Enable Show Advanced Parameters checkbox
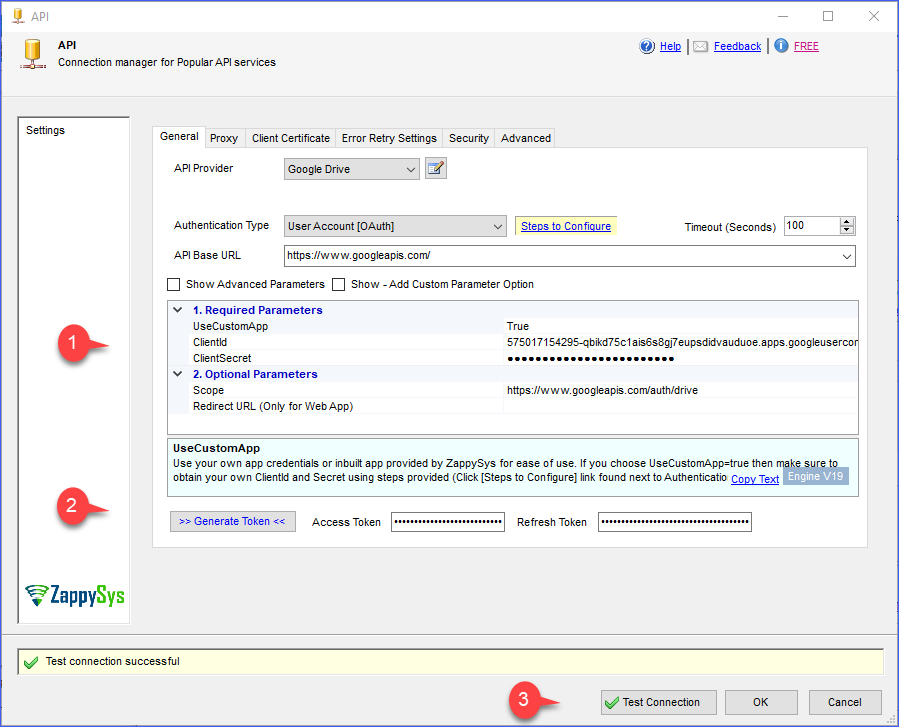 [174, 284]
